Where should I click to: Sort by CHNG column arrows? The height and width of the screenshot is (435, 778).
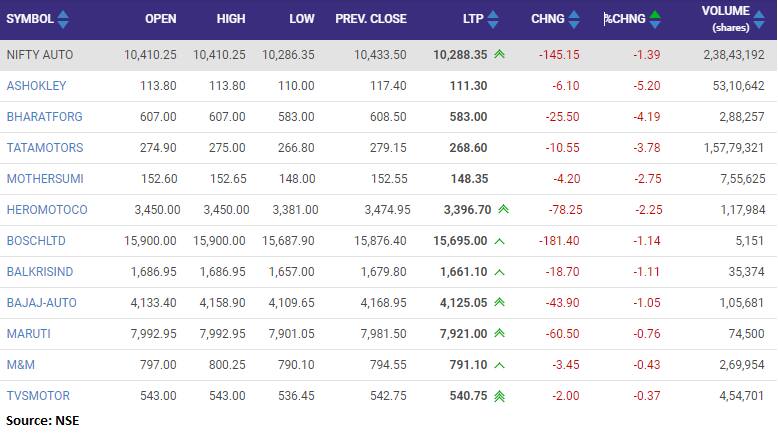coord(574,19)
